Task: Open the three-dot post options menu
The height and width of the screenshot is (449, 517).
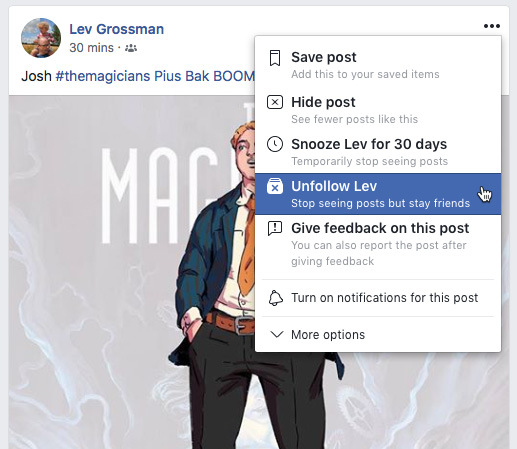Action: tap(492, 26)
